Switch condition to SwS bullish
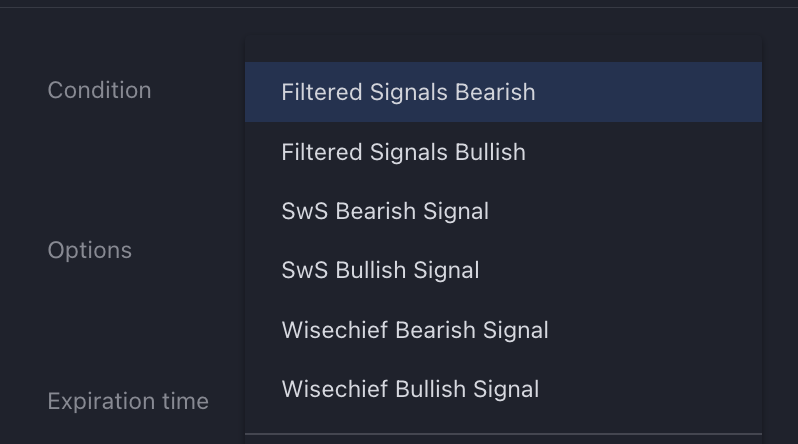The image size is (798, 444). tap(380, 270)
